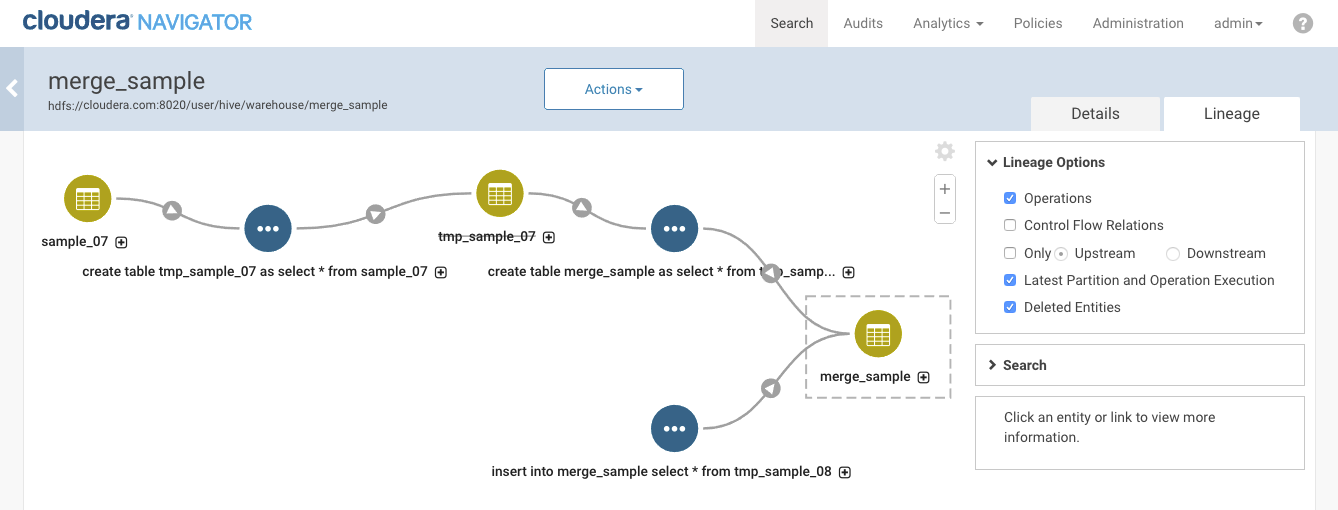
Task: Open the Actions dropdown button
Action: (x=613, y=89)
